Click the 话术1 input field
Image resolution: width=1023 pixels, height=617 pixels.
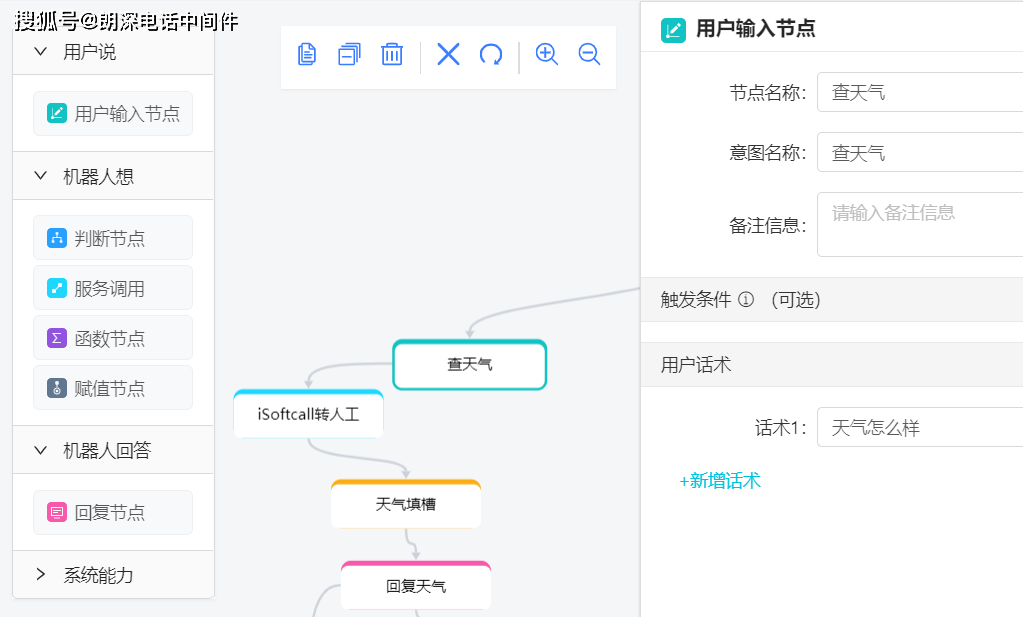[920, 428]
